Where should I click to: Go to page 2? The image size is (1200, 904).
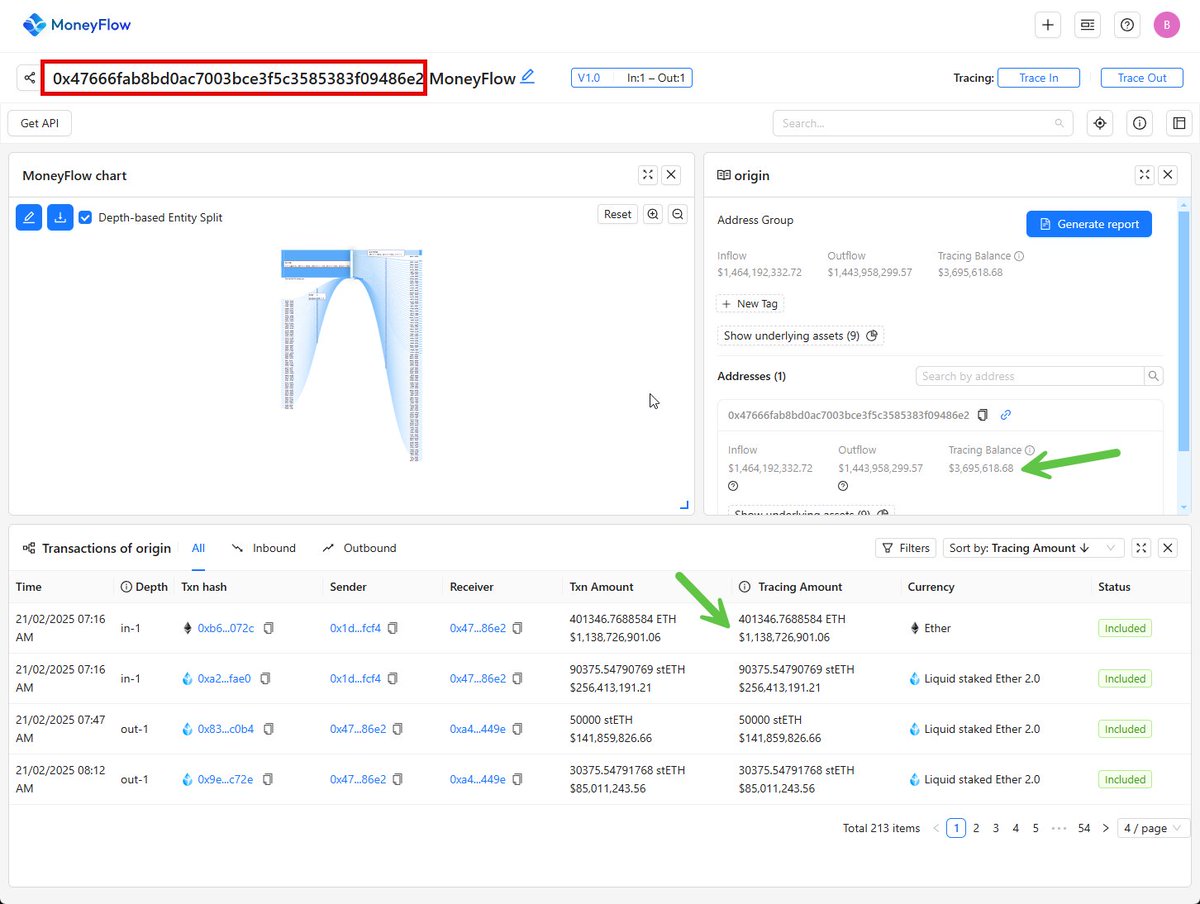point(976,828)
